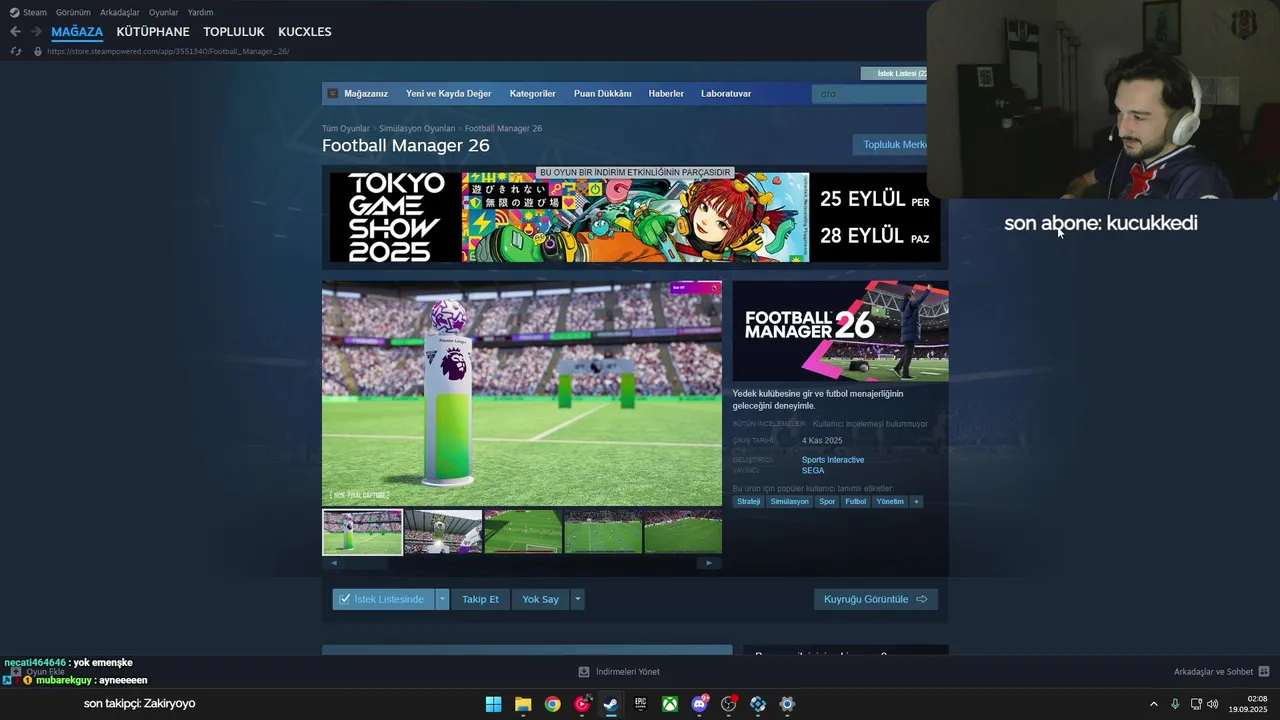Open the İstek Listesi button

[894, 74]
